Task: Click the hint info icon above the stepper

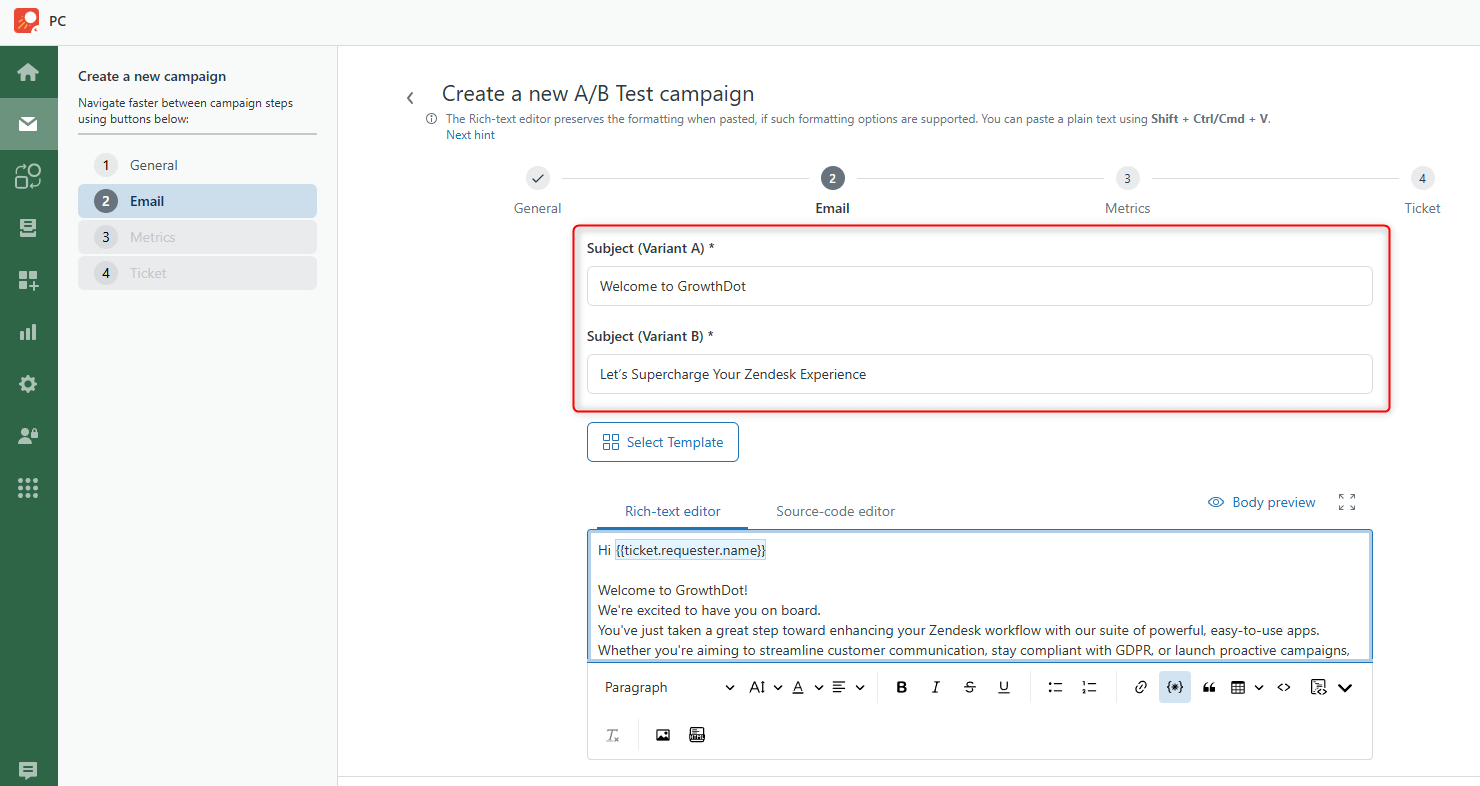Action: pyautogui.click(x=432, y=119)
